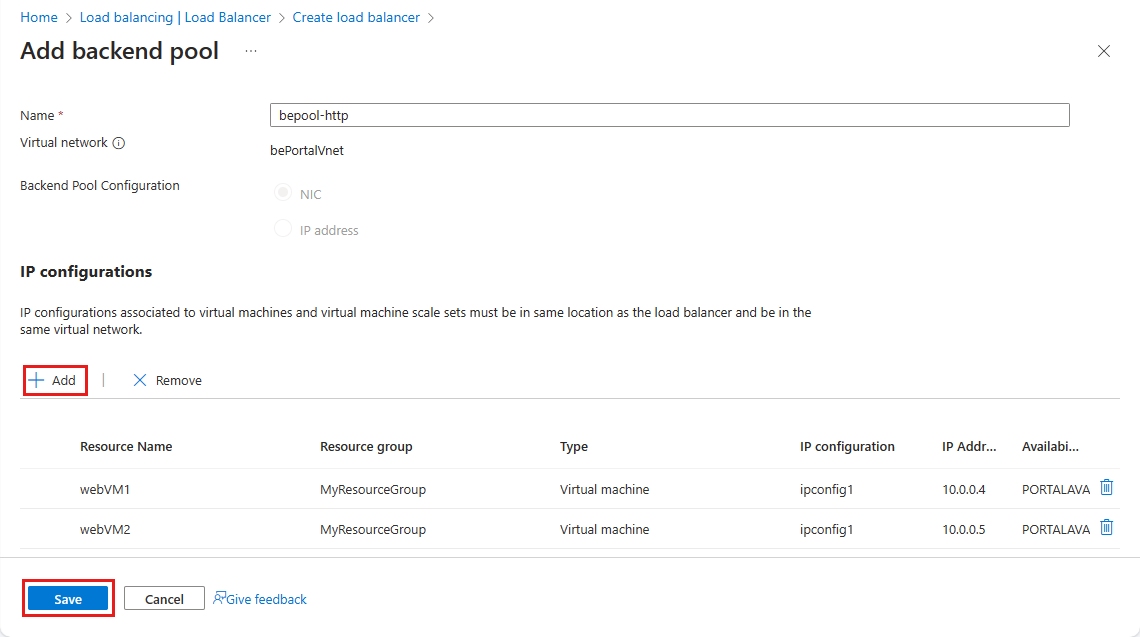
Task: Open the Virtual network info tooltip icon
Action: [119, 142]
